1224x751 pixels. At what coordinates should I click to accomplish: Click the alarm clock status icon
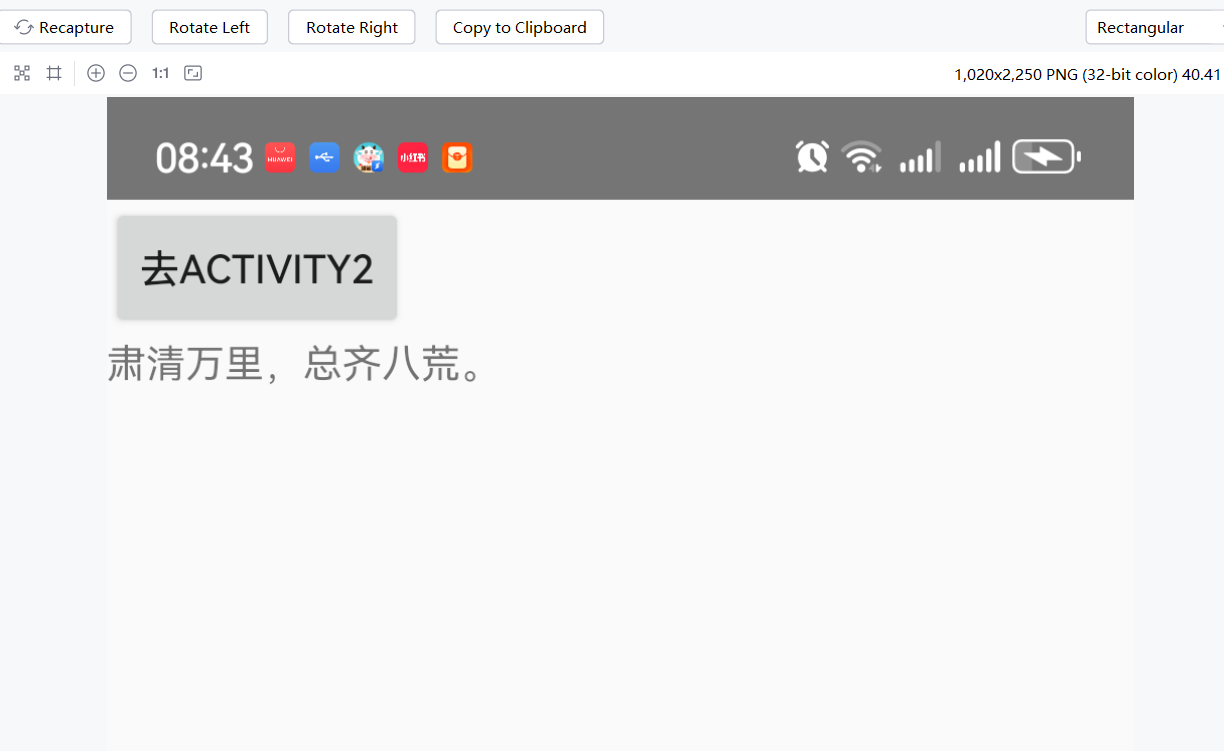[x=812, y=157]
